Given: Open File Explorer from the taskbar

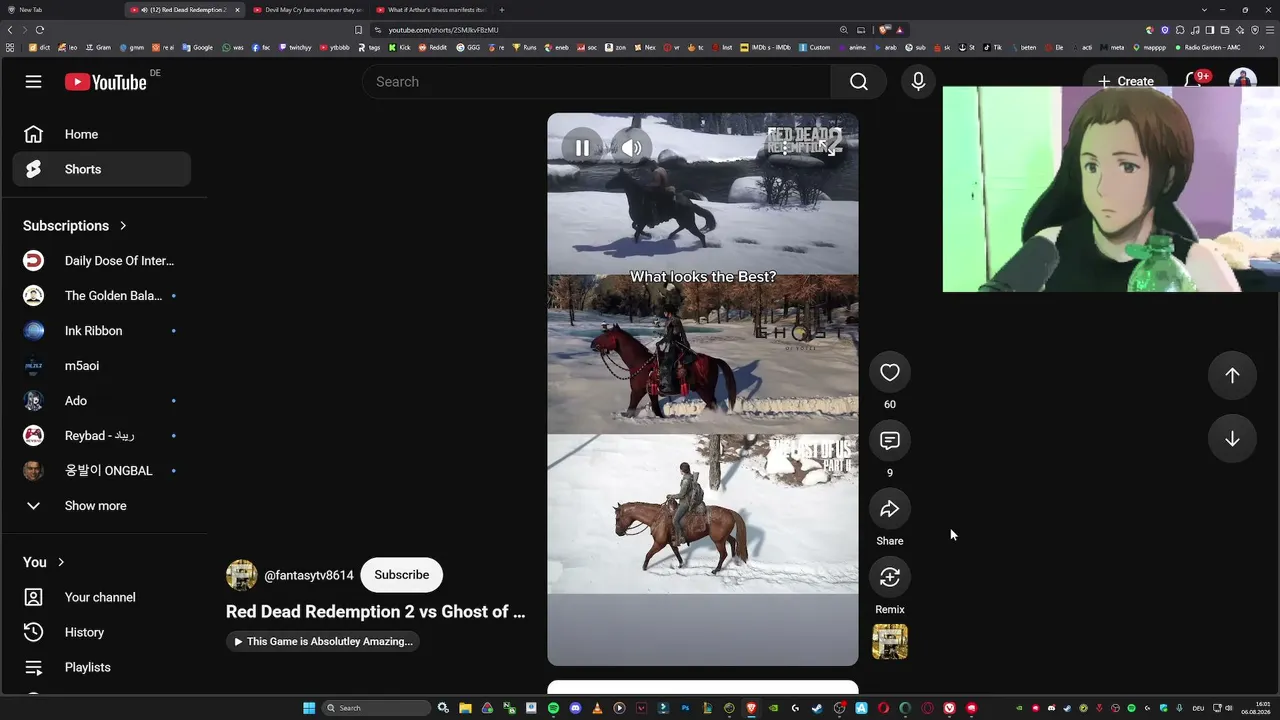Looking at the screenshot, I should (465, 708).
